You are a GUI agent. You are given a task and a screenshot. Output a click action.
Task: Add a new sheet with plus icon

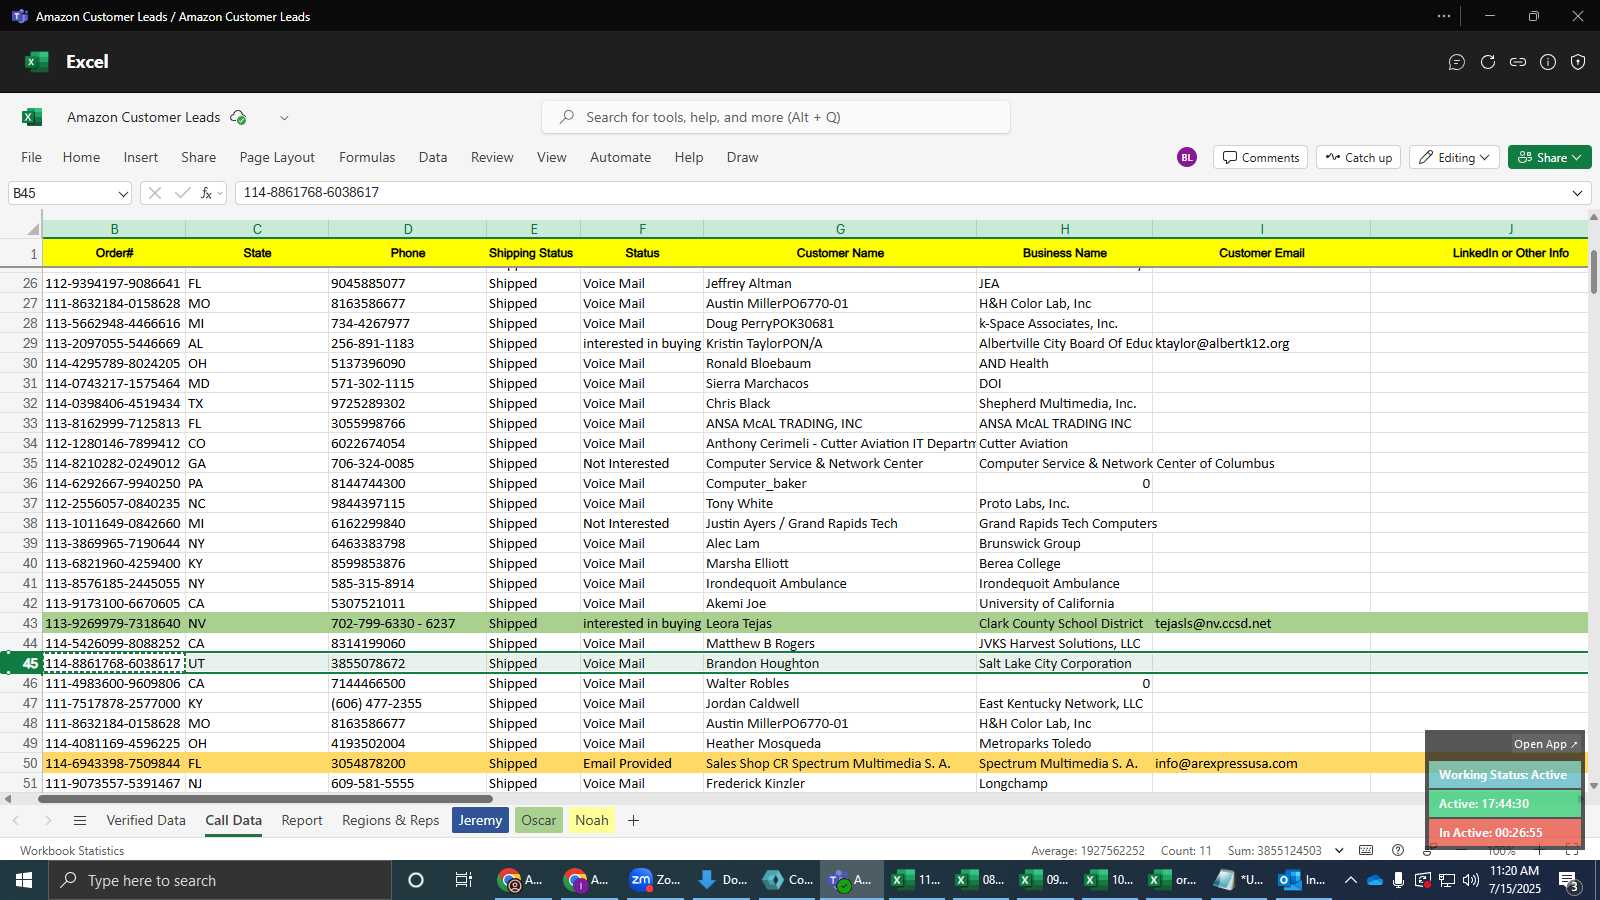click(633, 820)
